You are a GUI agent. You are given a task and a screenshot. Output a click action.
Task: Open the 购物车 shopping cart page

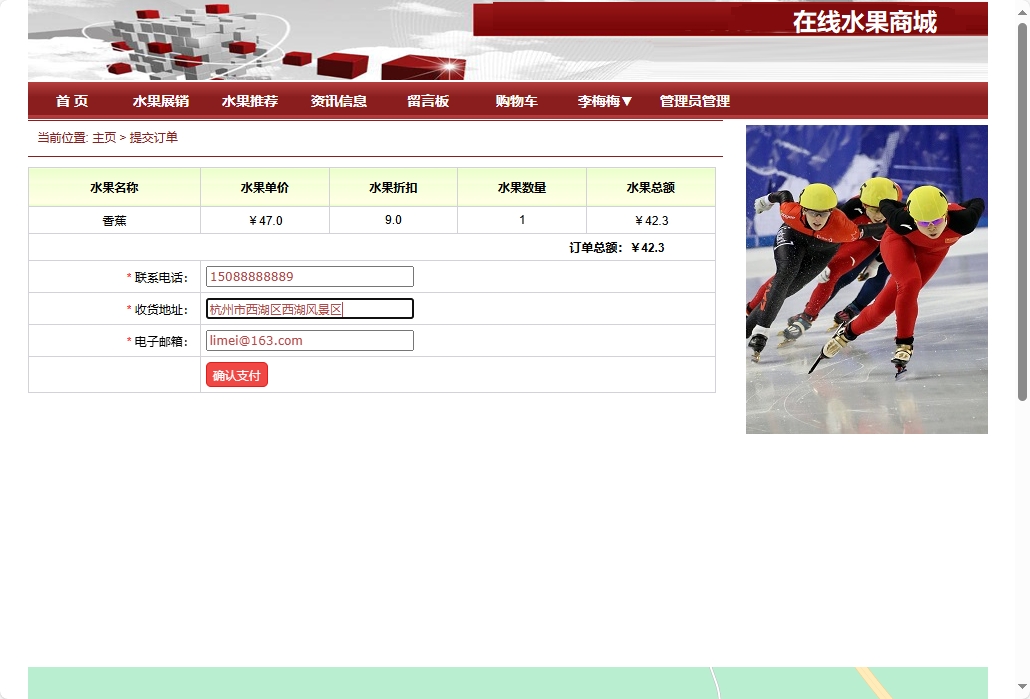pyautogui.click(x=514, y=101)
